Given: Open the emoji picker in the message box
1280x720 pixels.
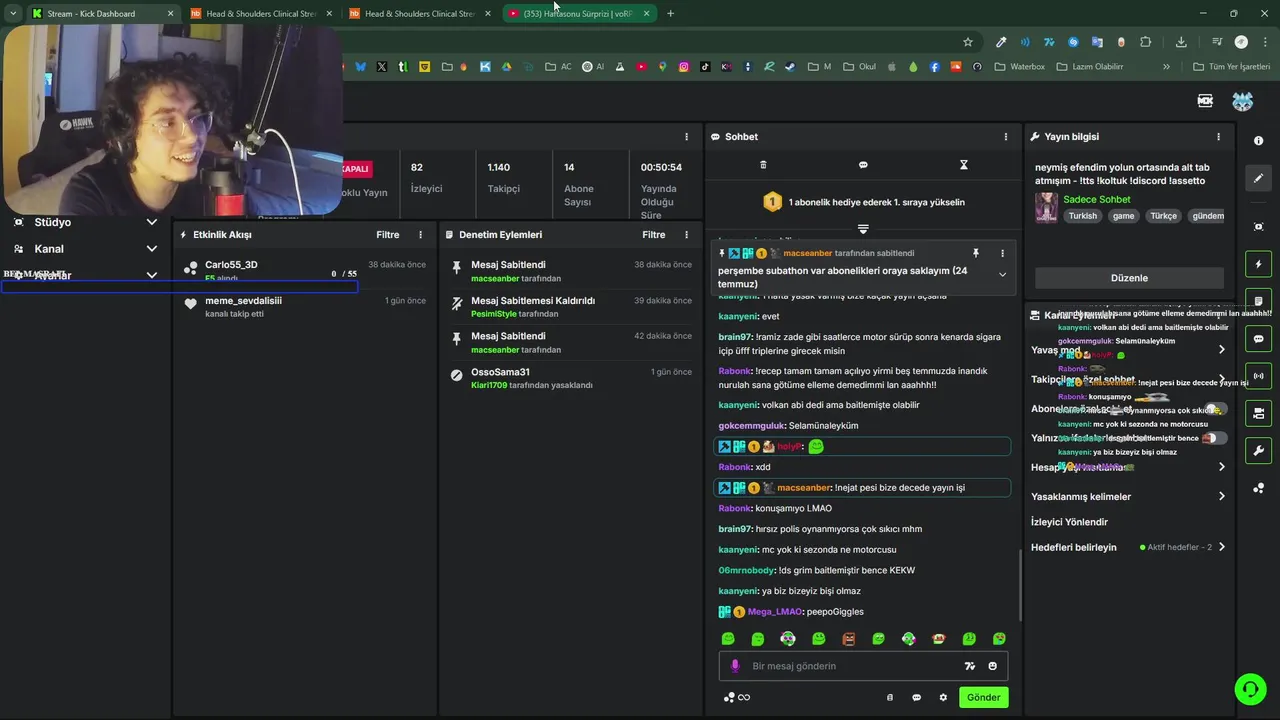Looking at the screenshot, I should coord(993,666).
